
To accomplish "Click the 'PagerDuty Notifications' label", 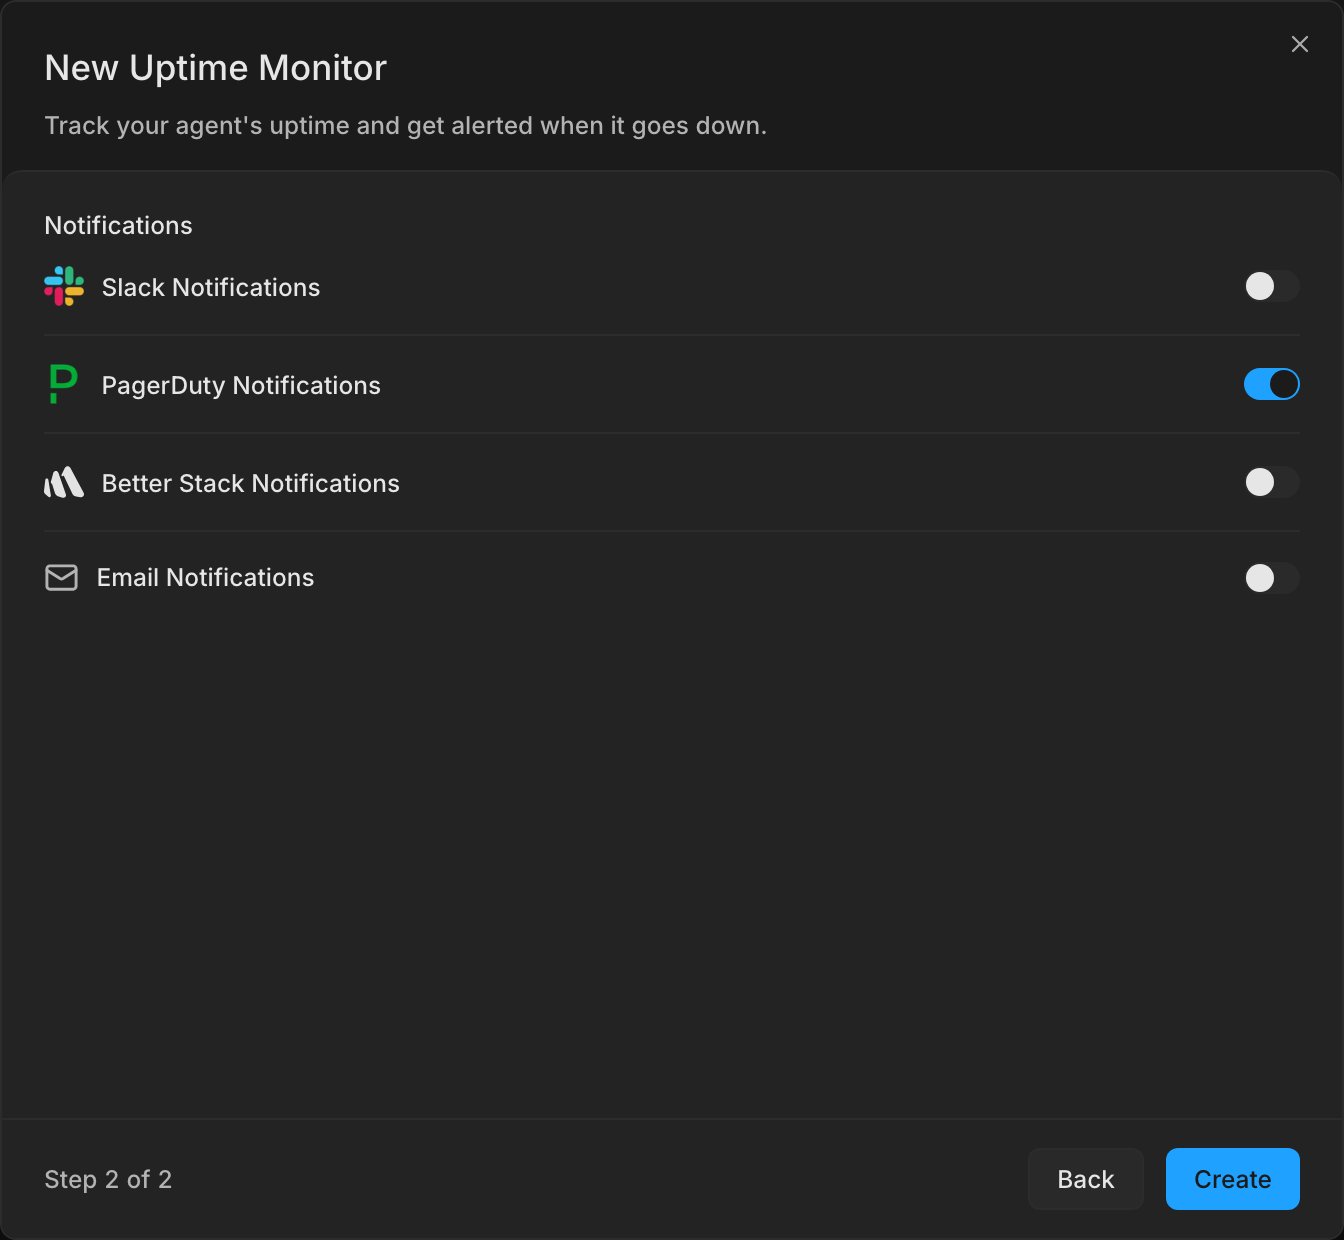I will [x=241, y=385].
